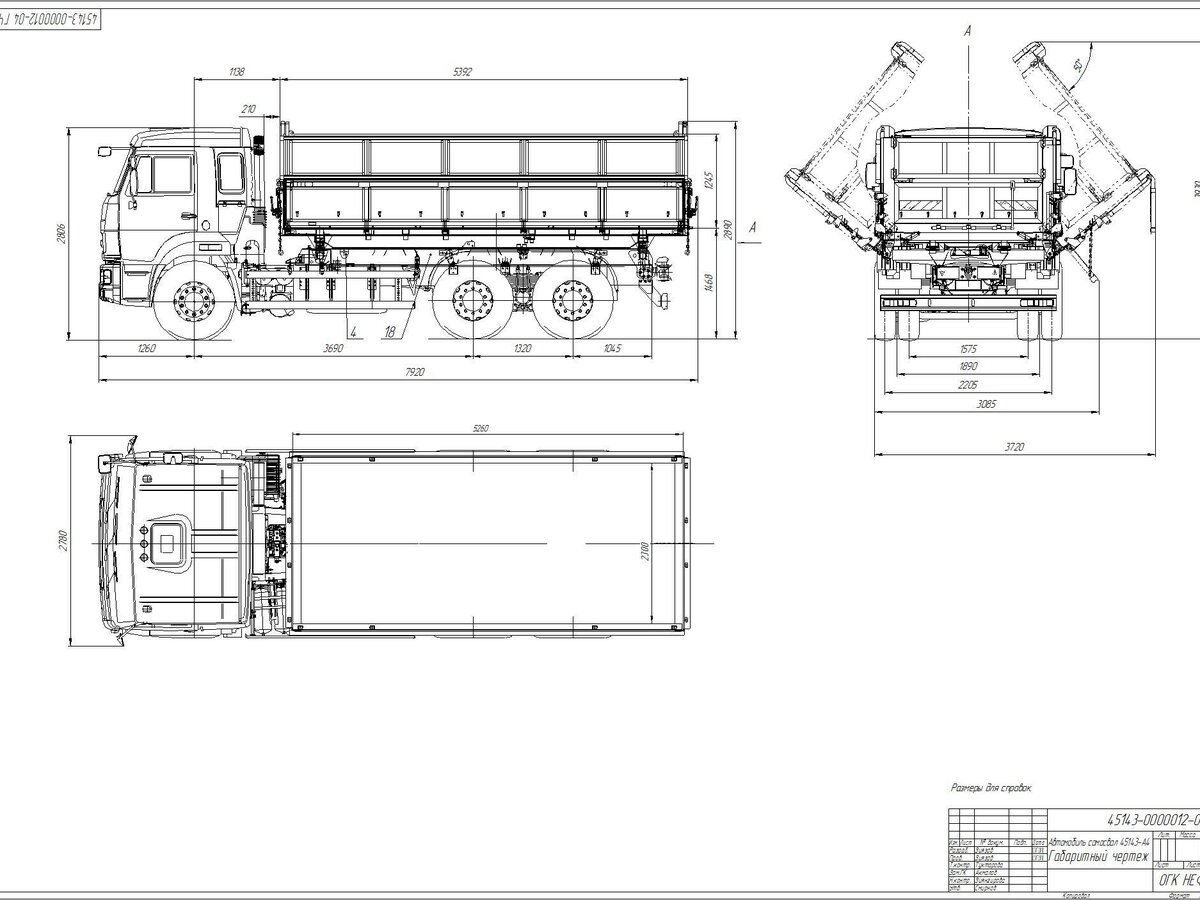
Task: Select the 2780 width dimension in top view
Action: (x=62, y=540)
